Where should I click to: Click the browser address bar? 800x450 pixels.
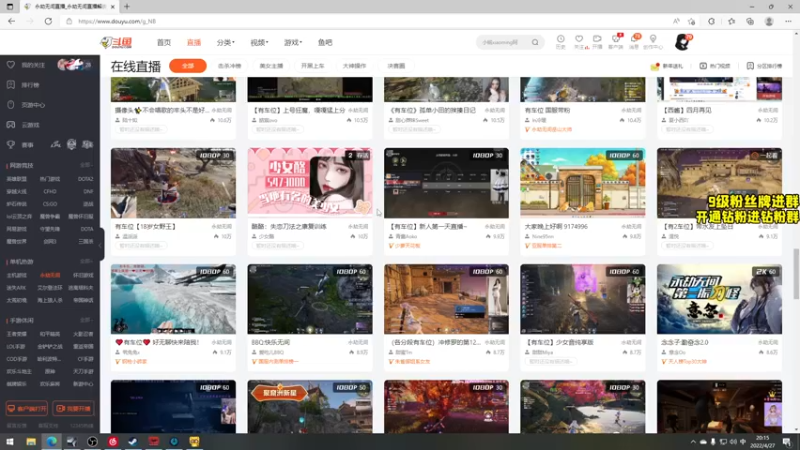pyautogui.click(x=367, y=21)
